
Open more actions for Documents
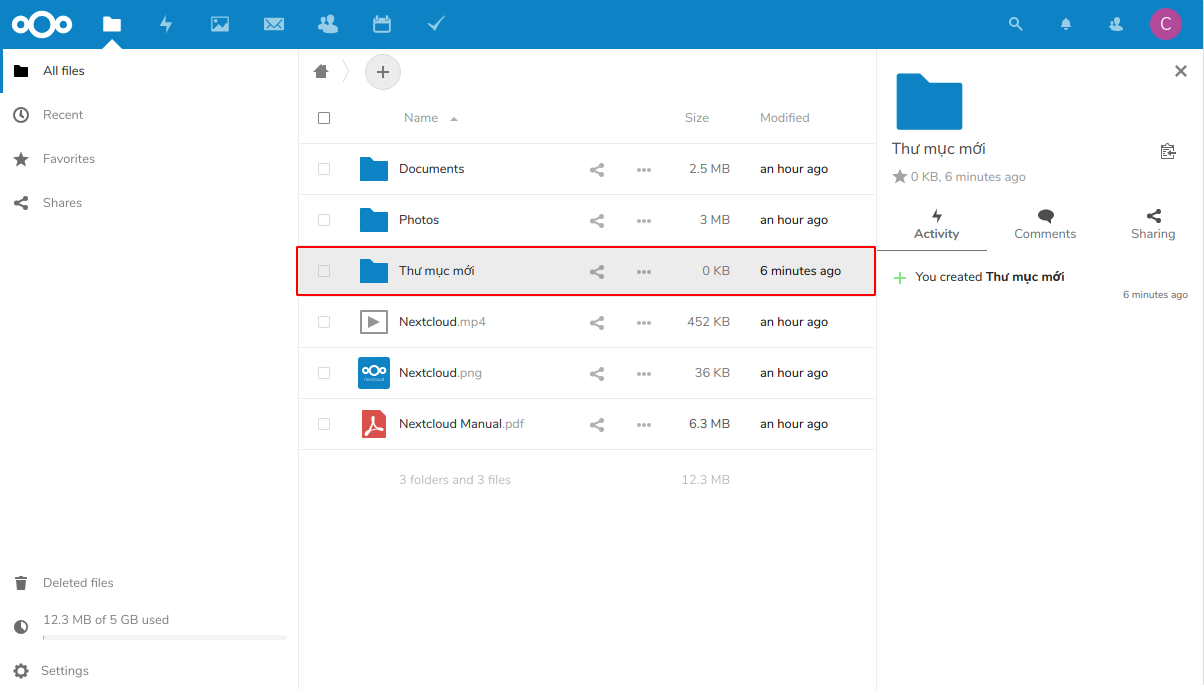coord(644,170)
